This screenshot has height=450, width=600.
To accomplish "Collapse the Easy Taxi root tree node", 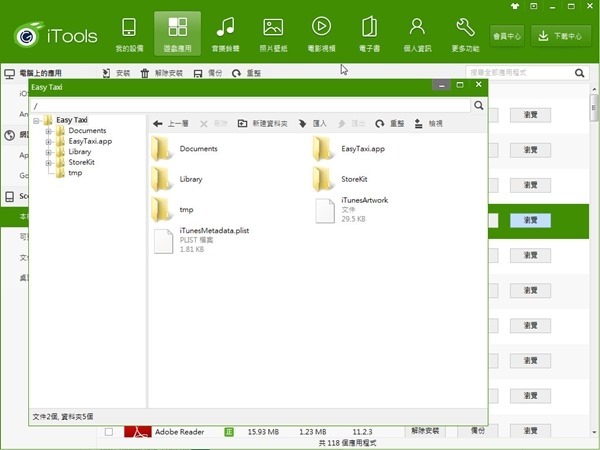I will click(37, 120).
